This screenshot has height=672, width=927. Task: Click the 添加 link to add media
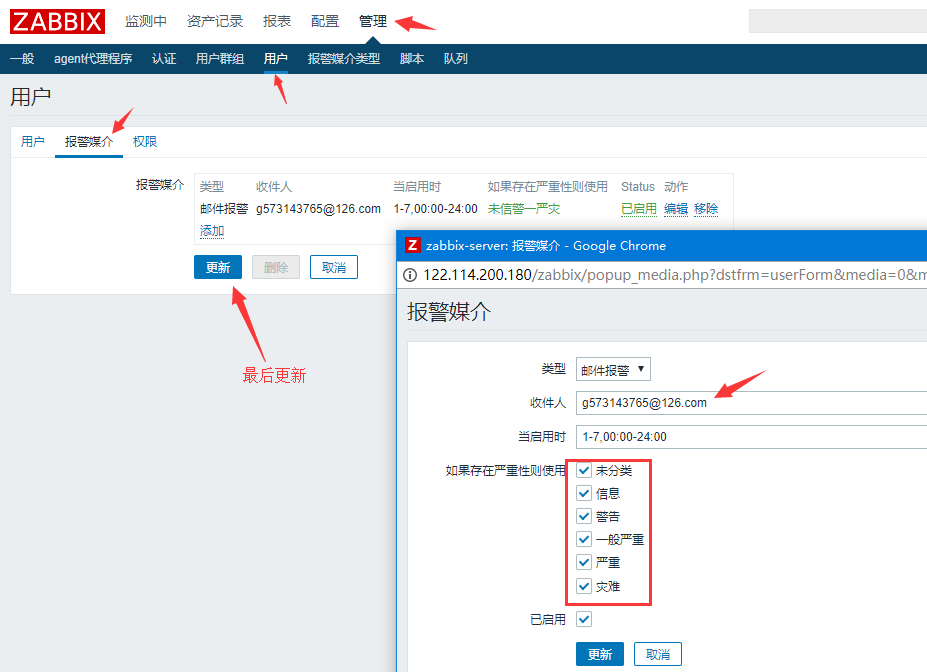pos(212,231)
